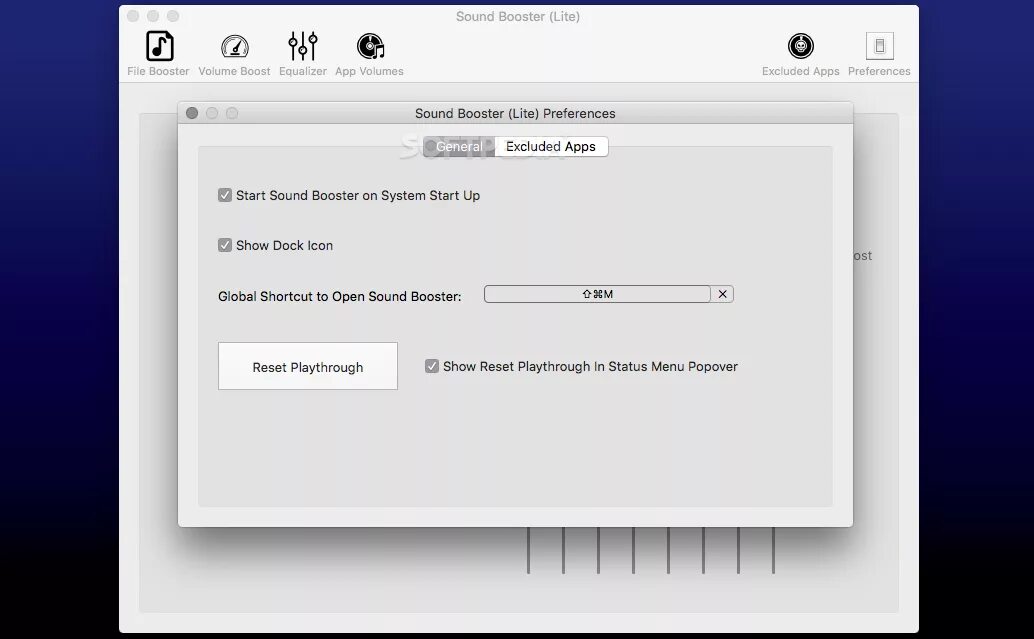Viewport: 1034px width, 639px height.
Task: Uncheck the Show Dock Icon checkbox
Action: tap(225, 245)
